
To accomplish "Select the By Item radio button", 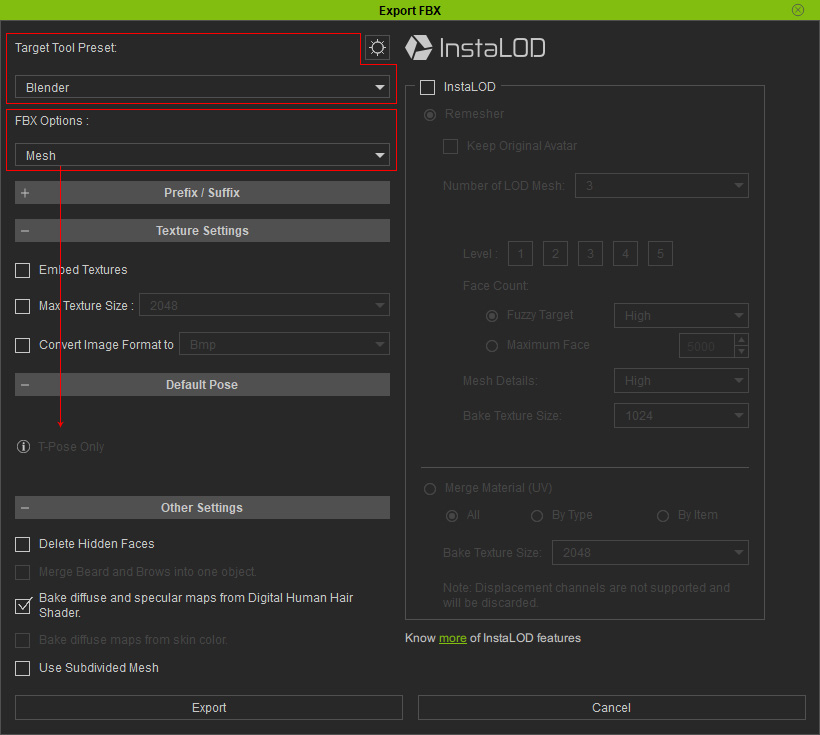I will coord(663,516).
